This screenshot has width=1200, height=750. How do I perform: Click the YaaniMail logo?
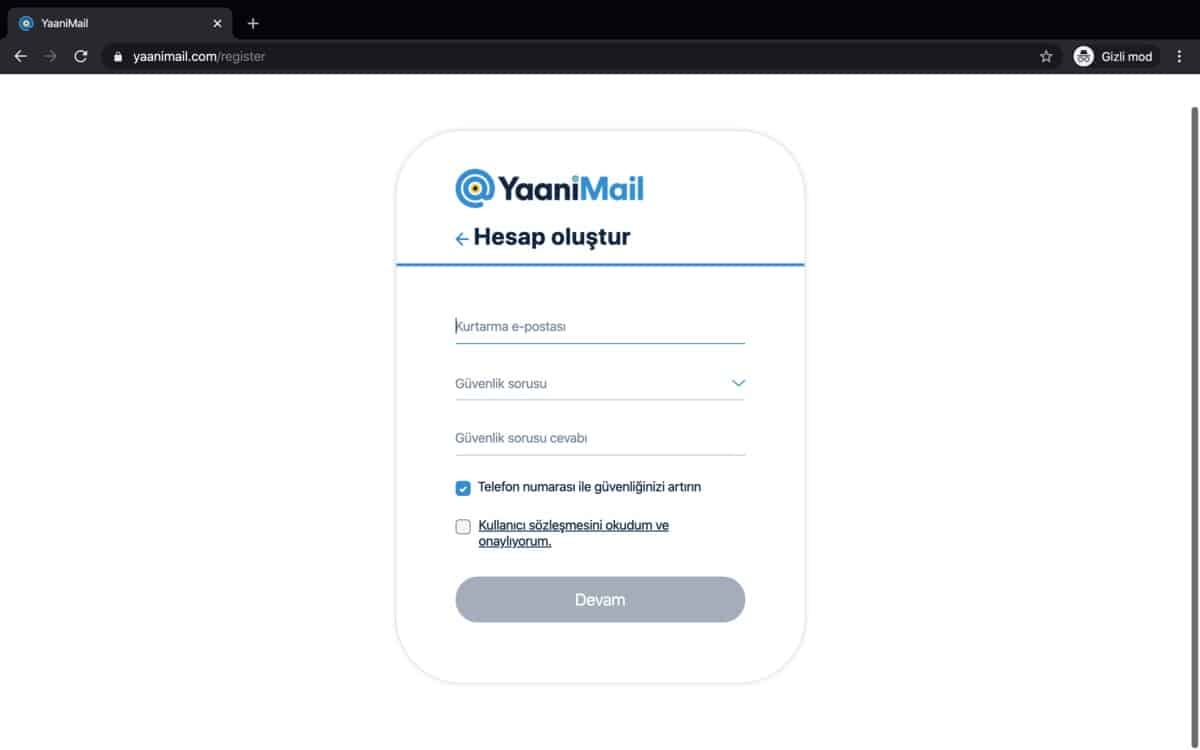click(550, 188)
